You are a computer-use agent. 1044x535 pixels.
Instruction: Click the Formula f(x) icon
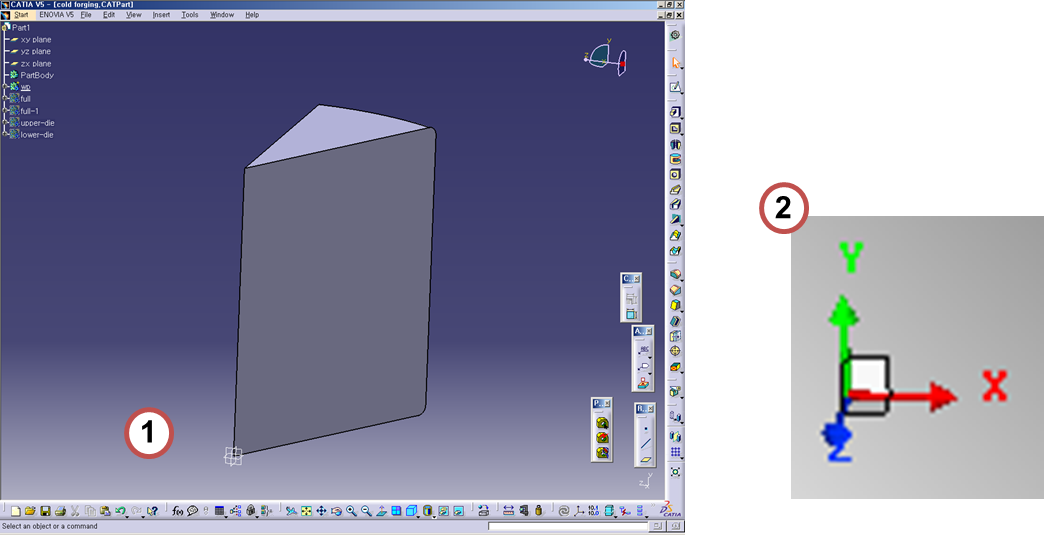[178, 511]
